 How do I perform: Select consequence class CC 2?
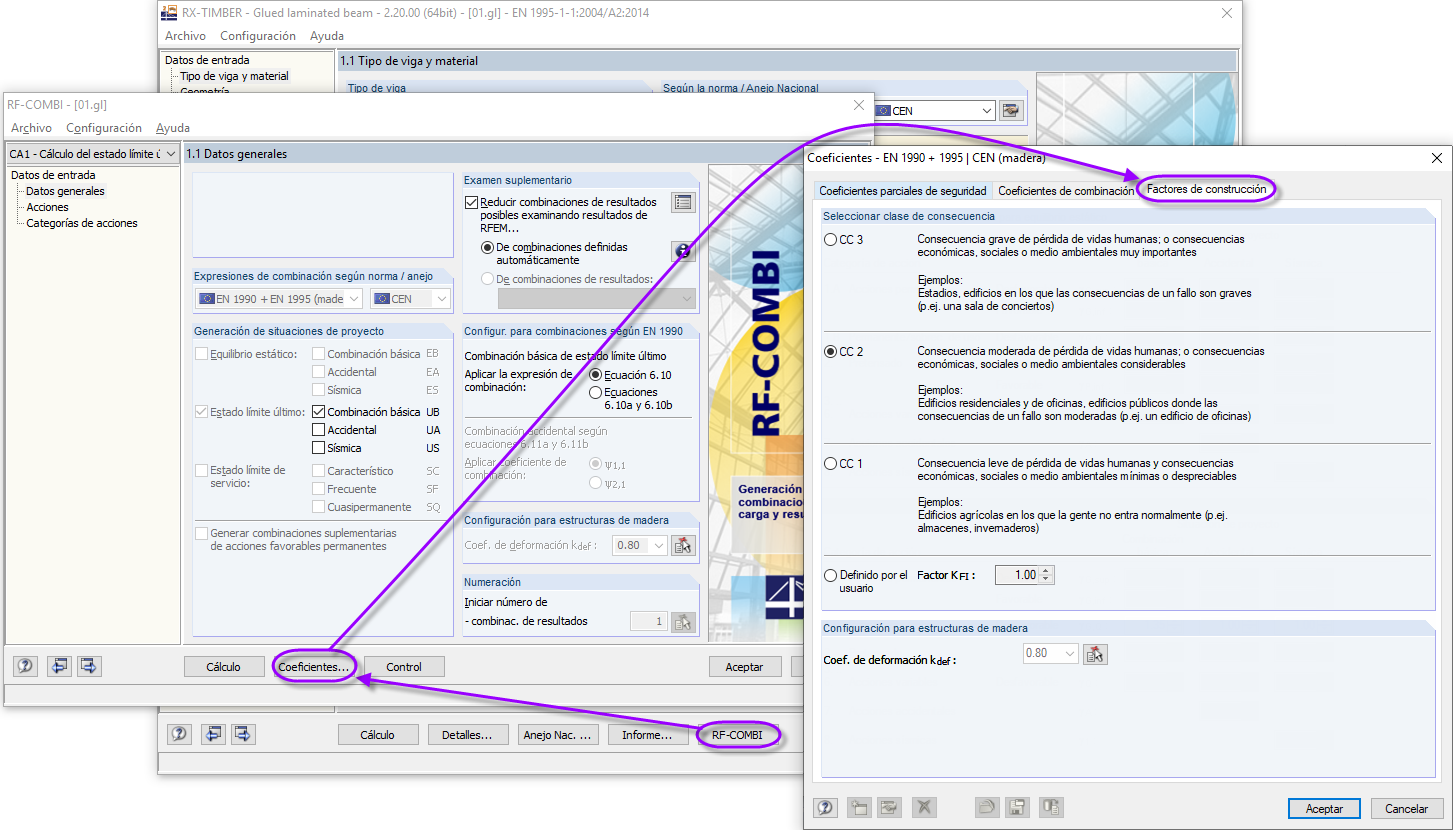(831, 352)
